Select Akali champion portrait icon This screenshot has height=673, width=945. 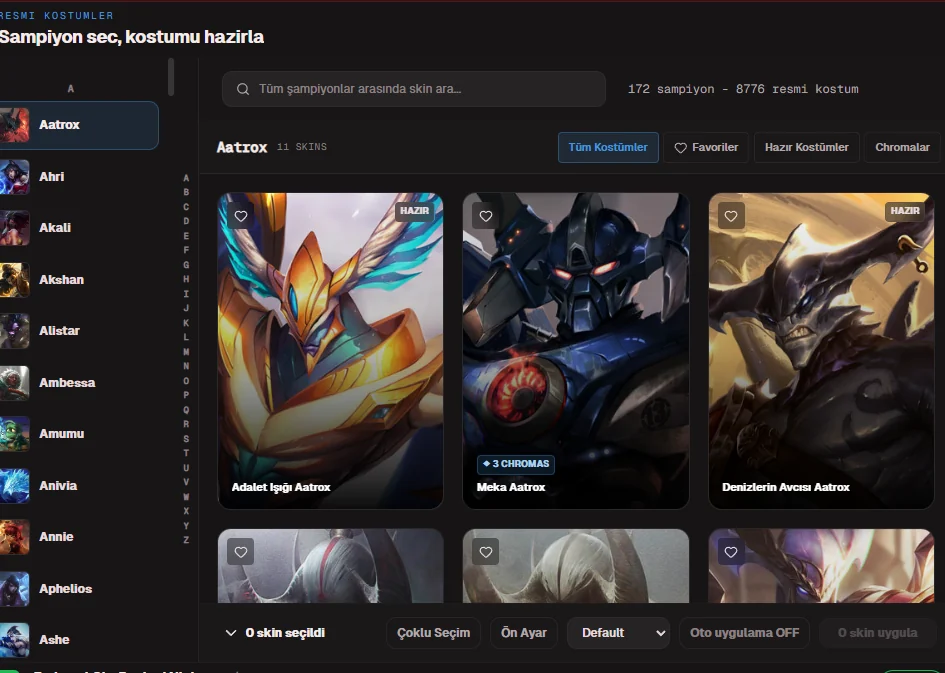(x=14, y=228)
